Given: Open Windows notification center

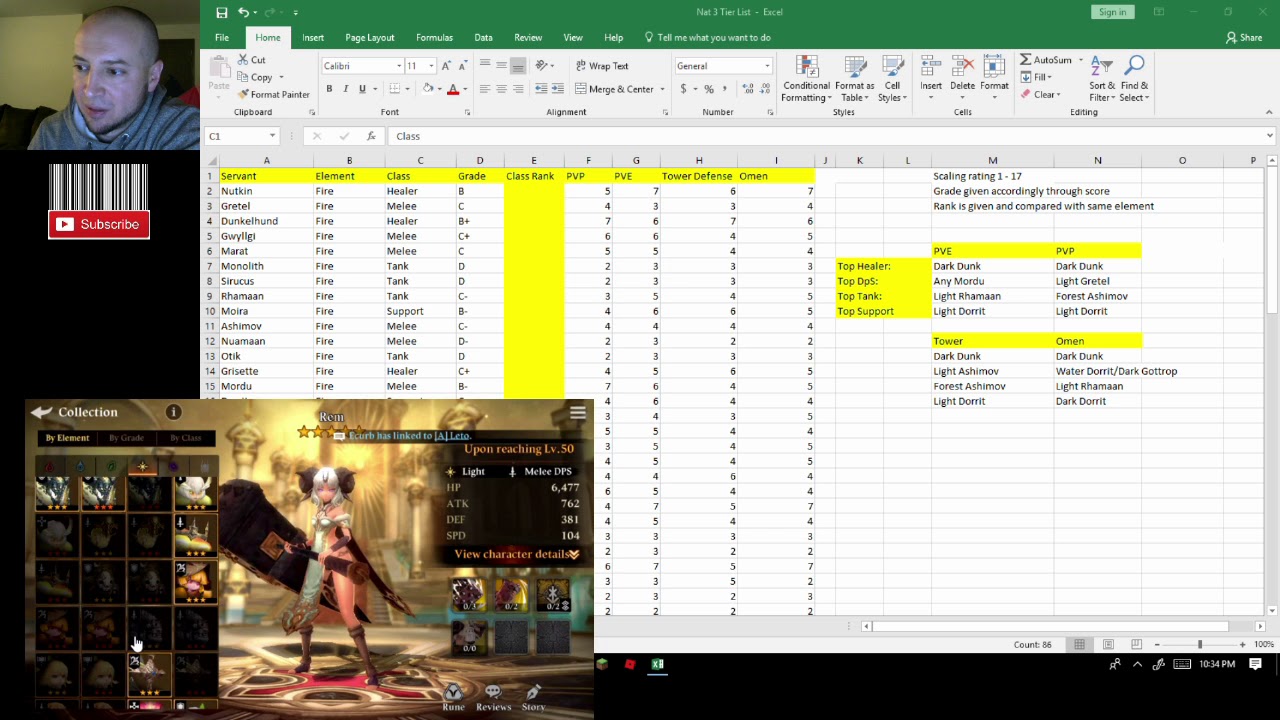Looking at the screenshot, I should pyautogui.click(x=1255, y=664).
